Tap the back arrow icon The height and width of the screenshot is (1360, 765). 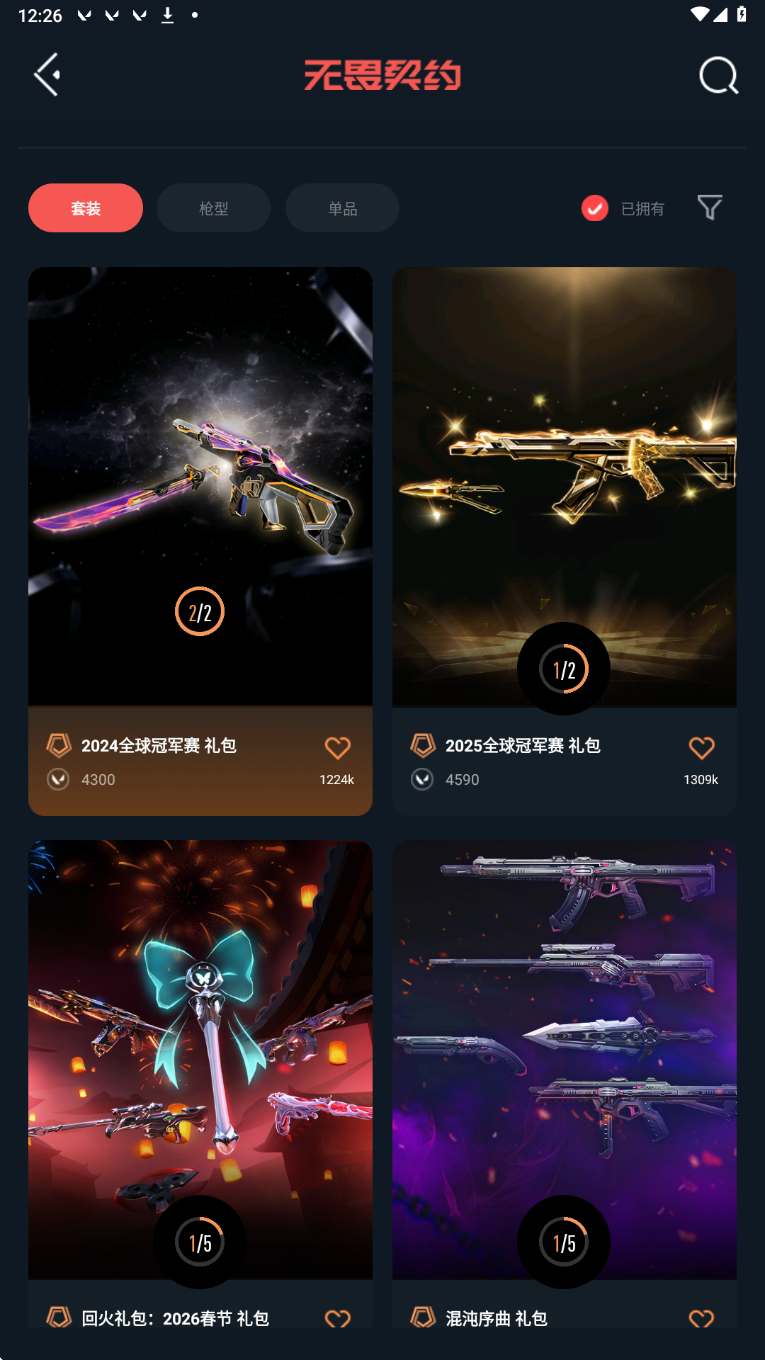click(x=47, y=75)
